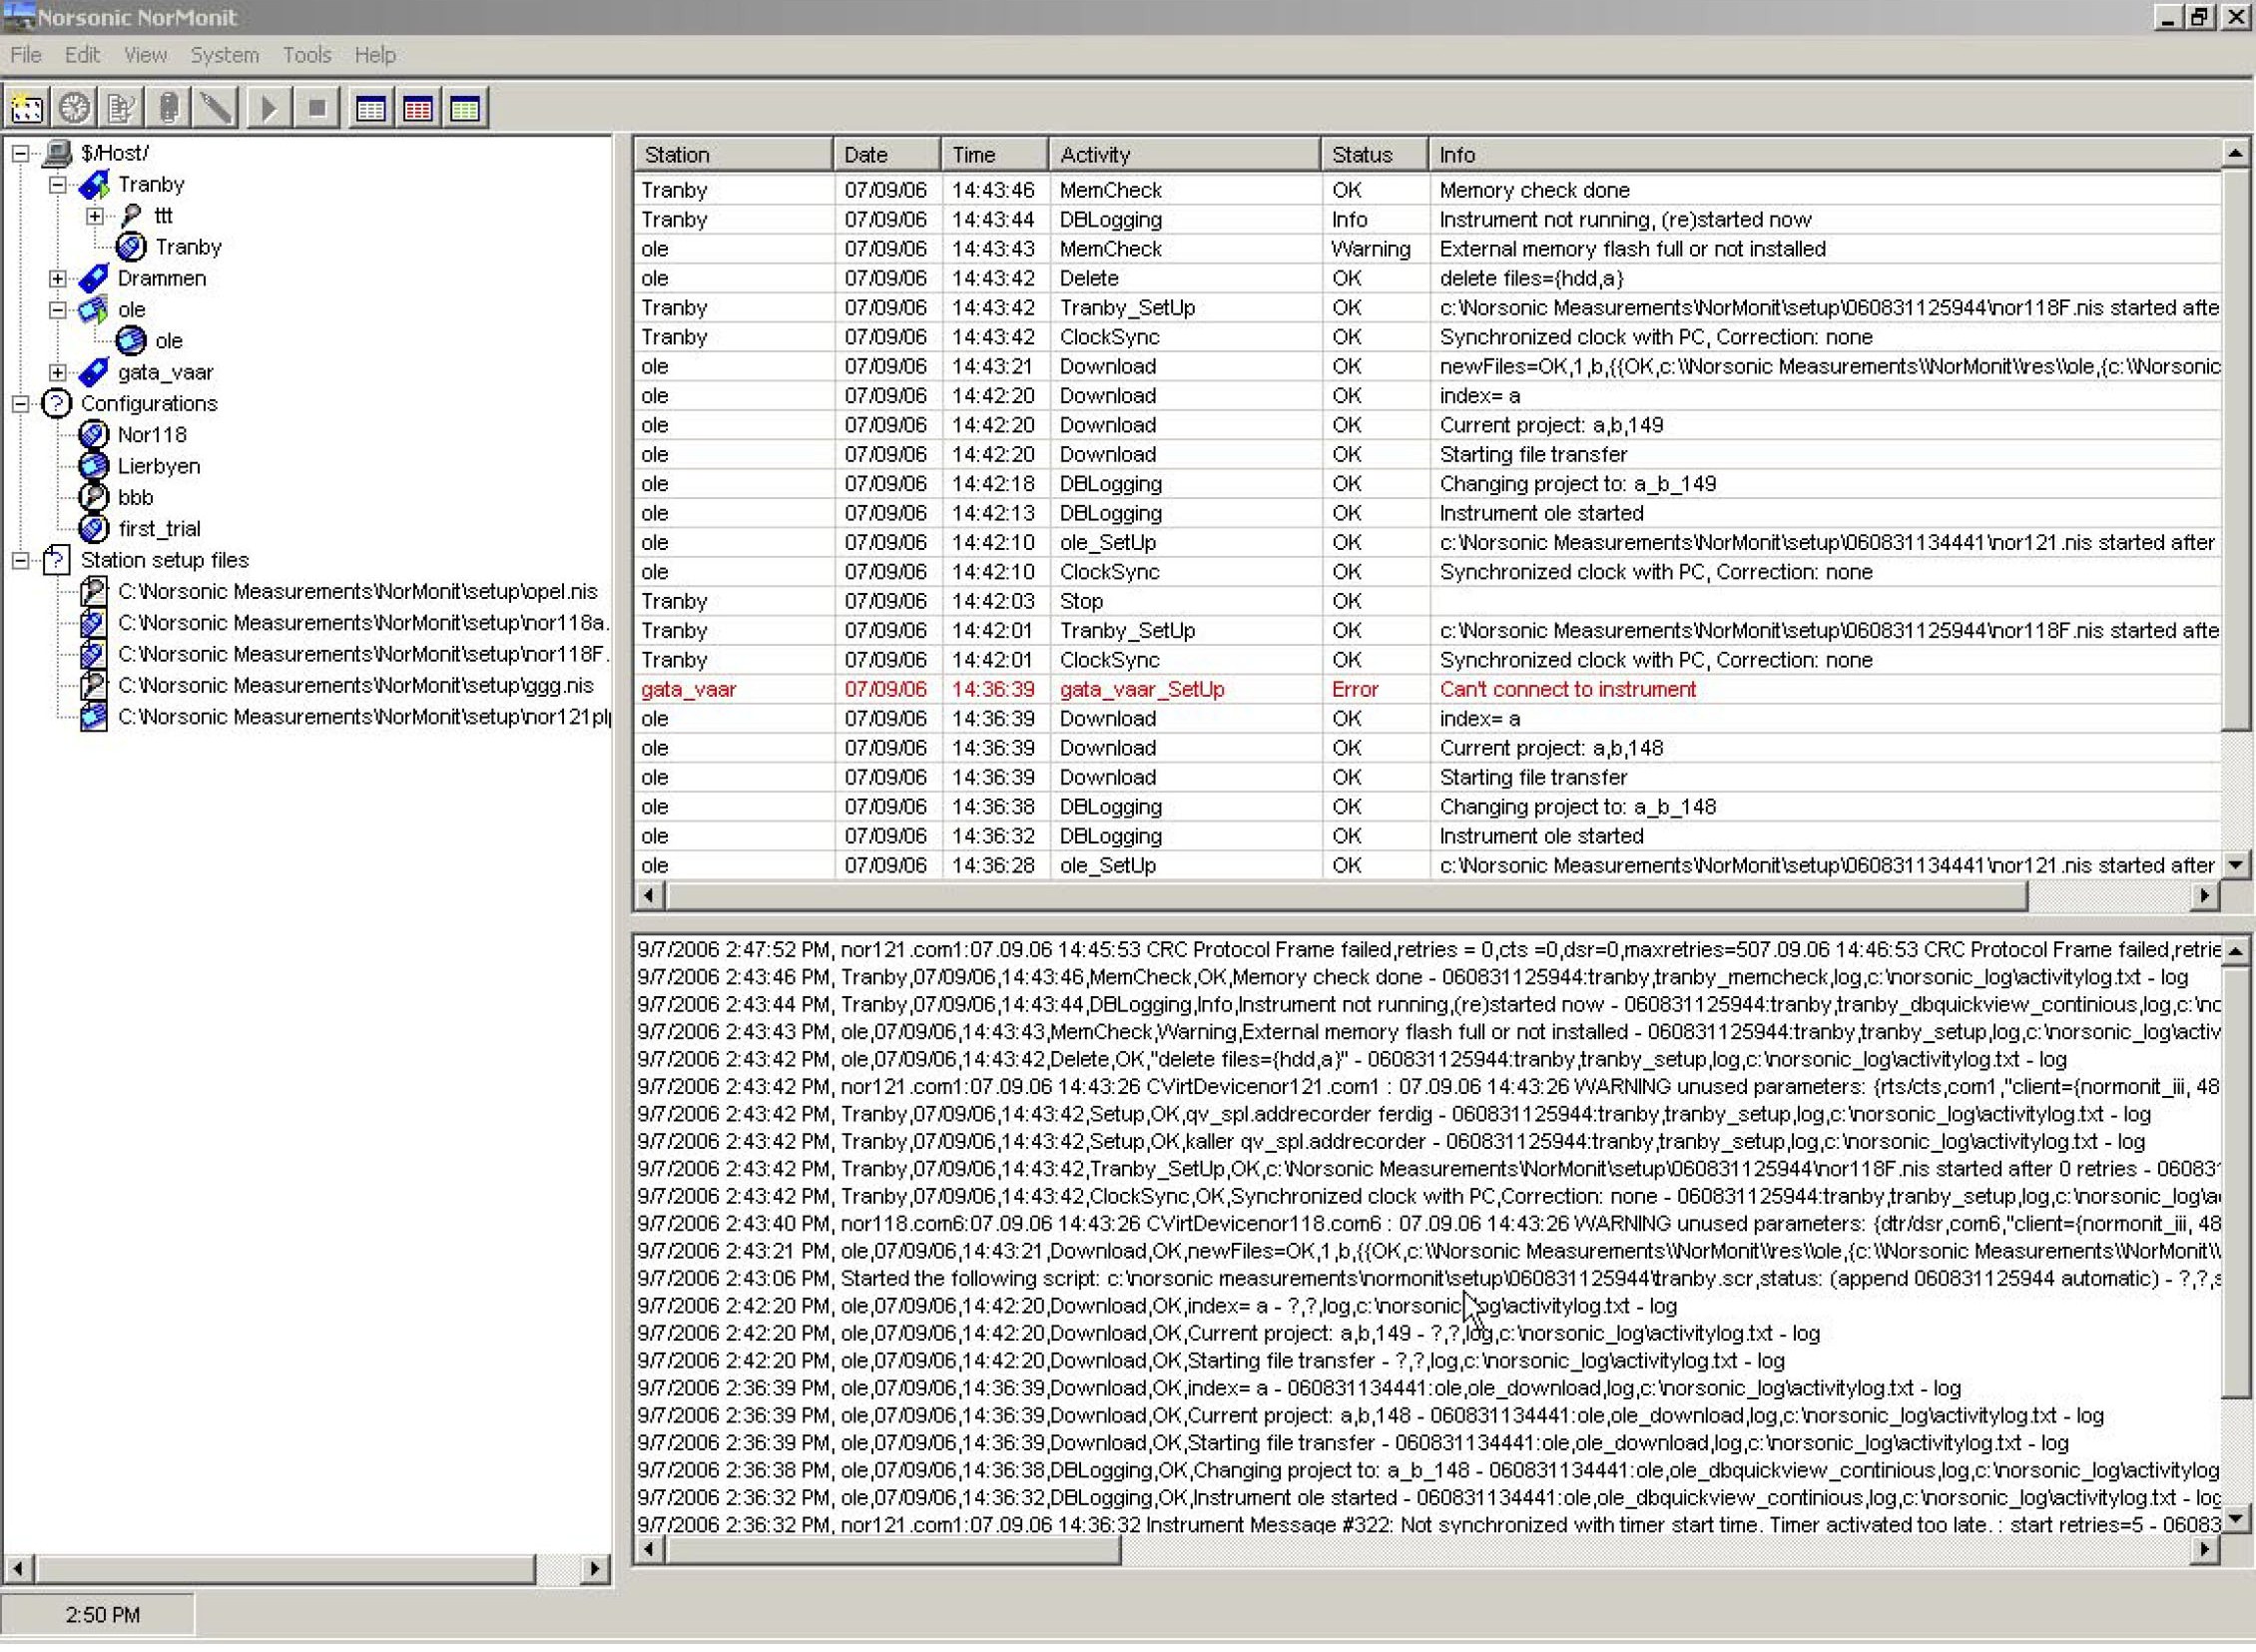Screen dimensions: 2256x1652
Task: Expand the ttt node under Tranby
Action: tap(94, 215)
